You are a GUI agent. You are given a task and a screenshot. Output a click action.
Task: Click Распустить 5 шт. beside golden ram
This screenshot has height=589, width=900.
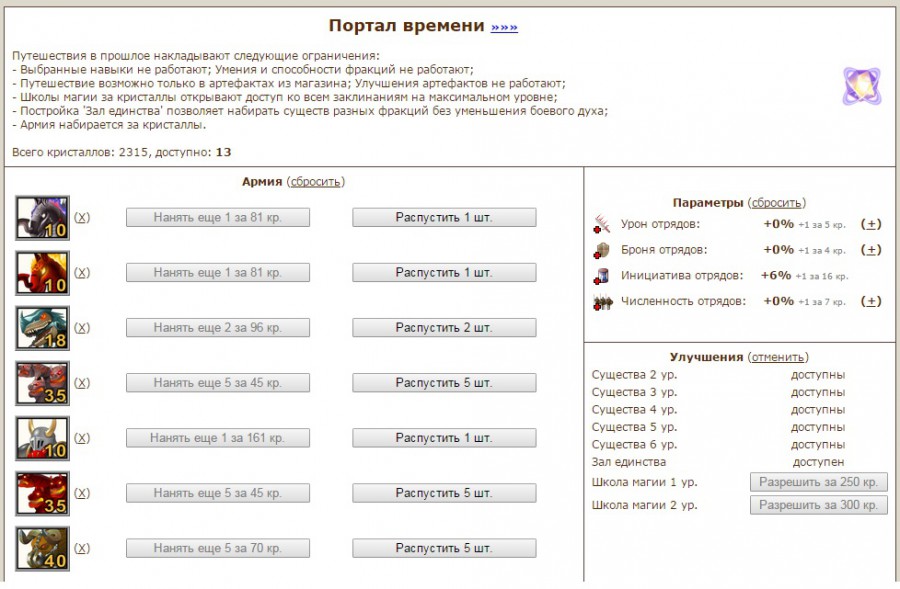click(444, 548)
